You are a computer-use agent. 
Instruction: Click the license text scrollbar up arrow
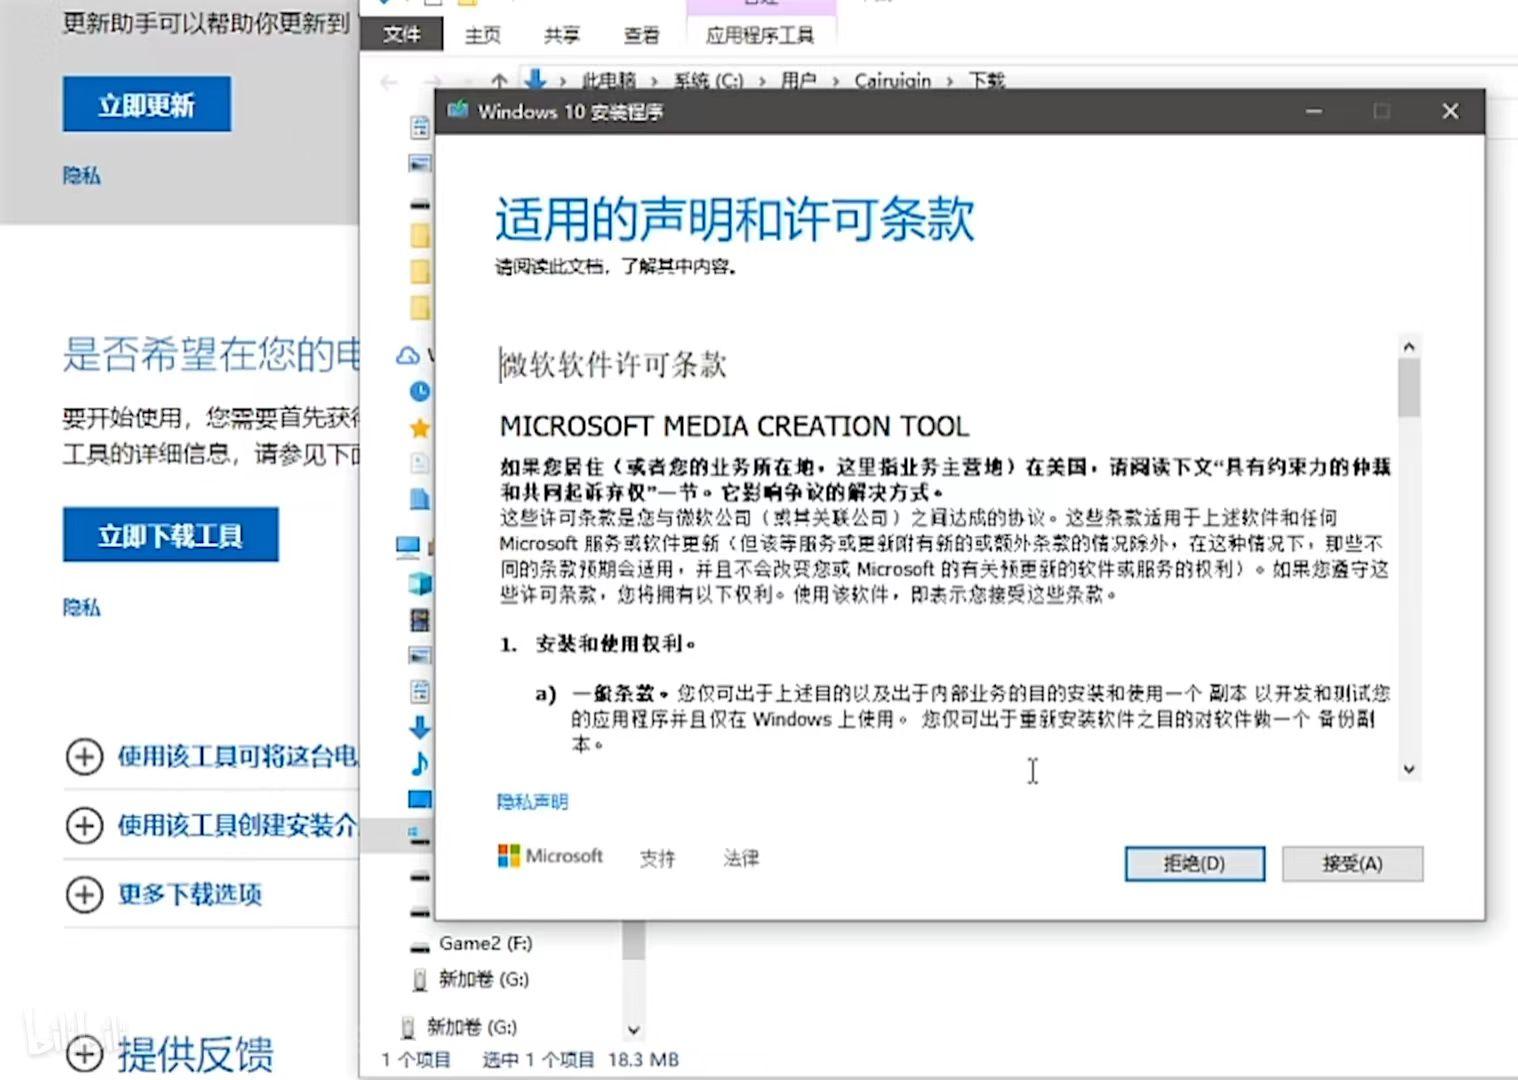point(1409,347)
